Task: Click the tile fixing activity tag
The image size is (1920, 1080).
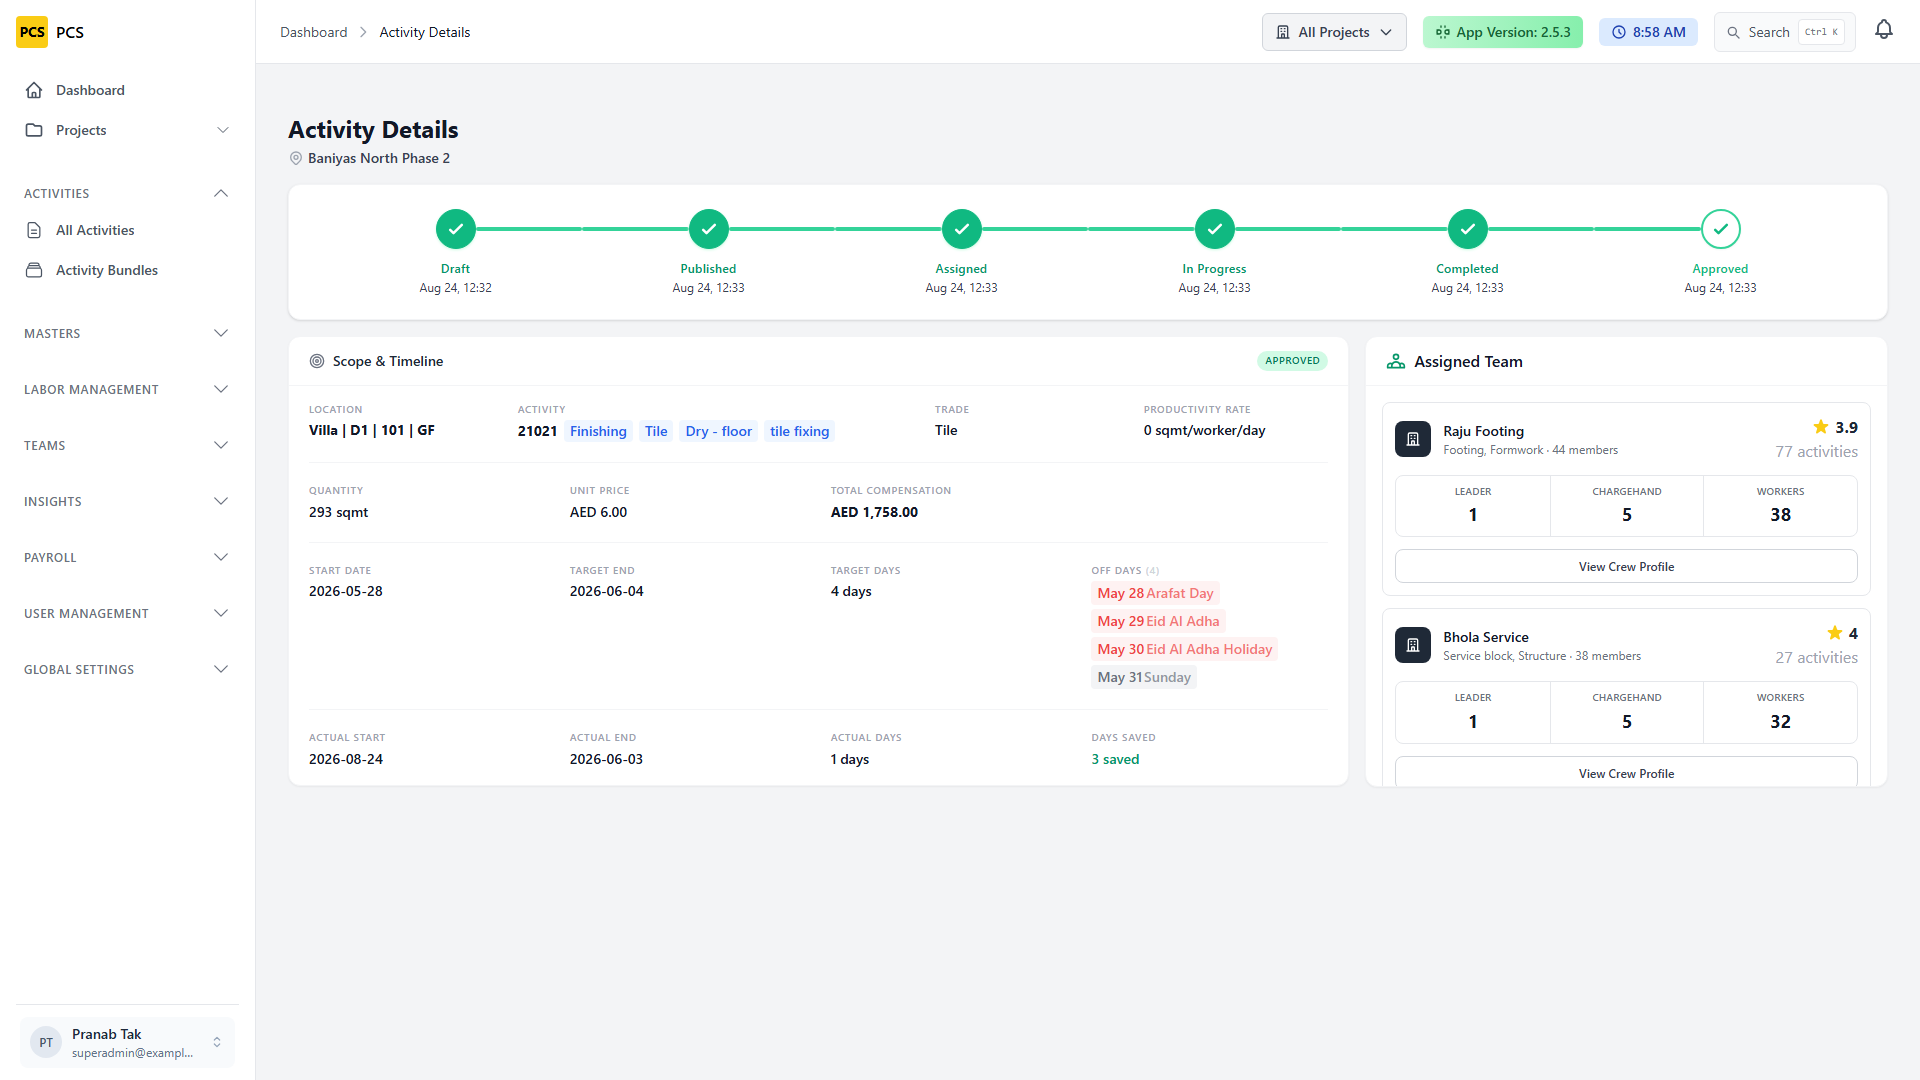Action: point(799,431)
